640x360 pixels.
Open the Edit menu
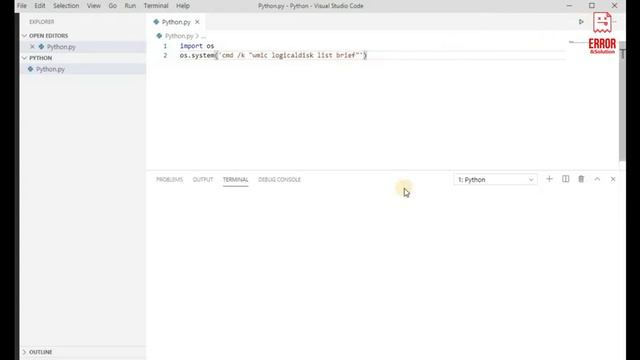point(40,6)
